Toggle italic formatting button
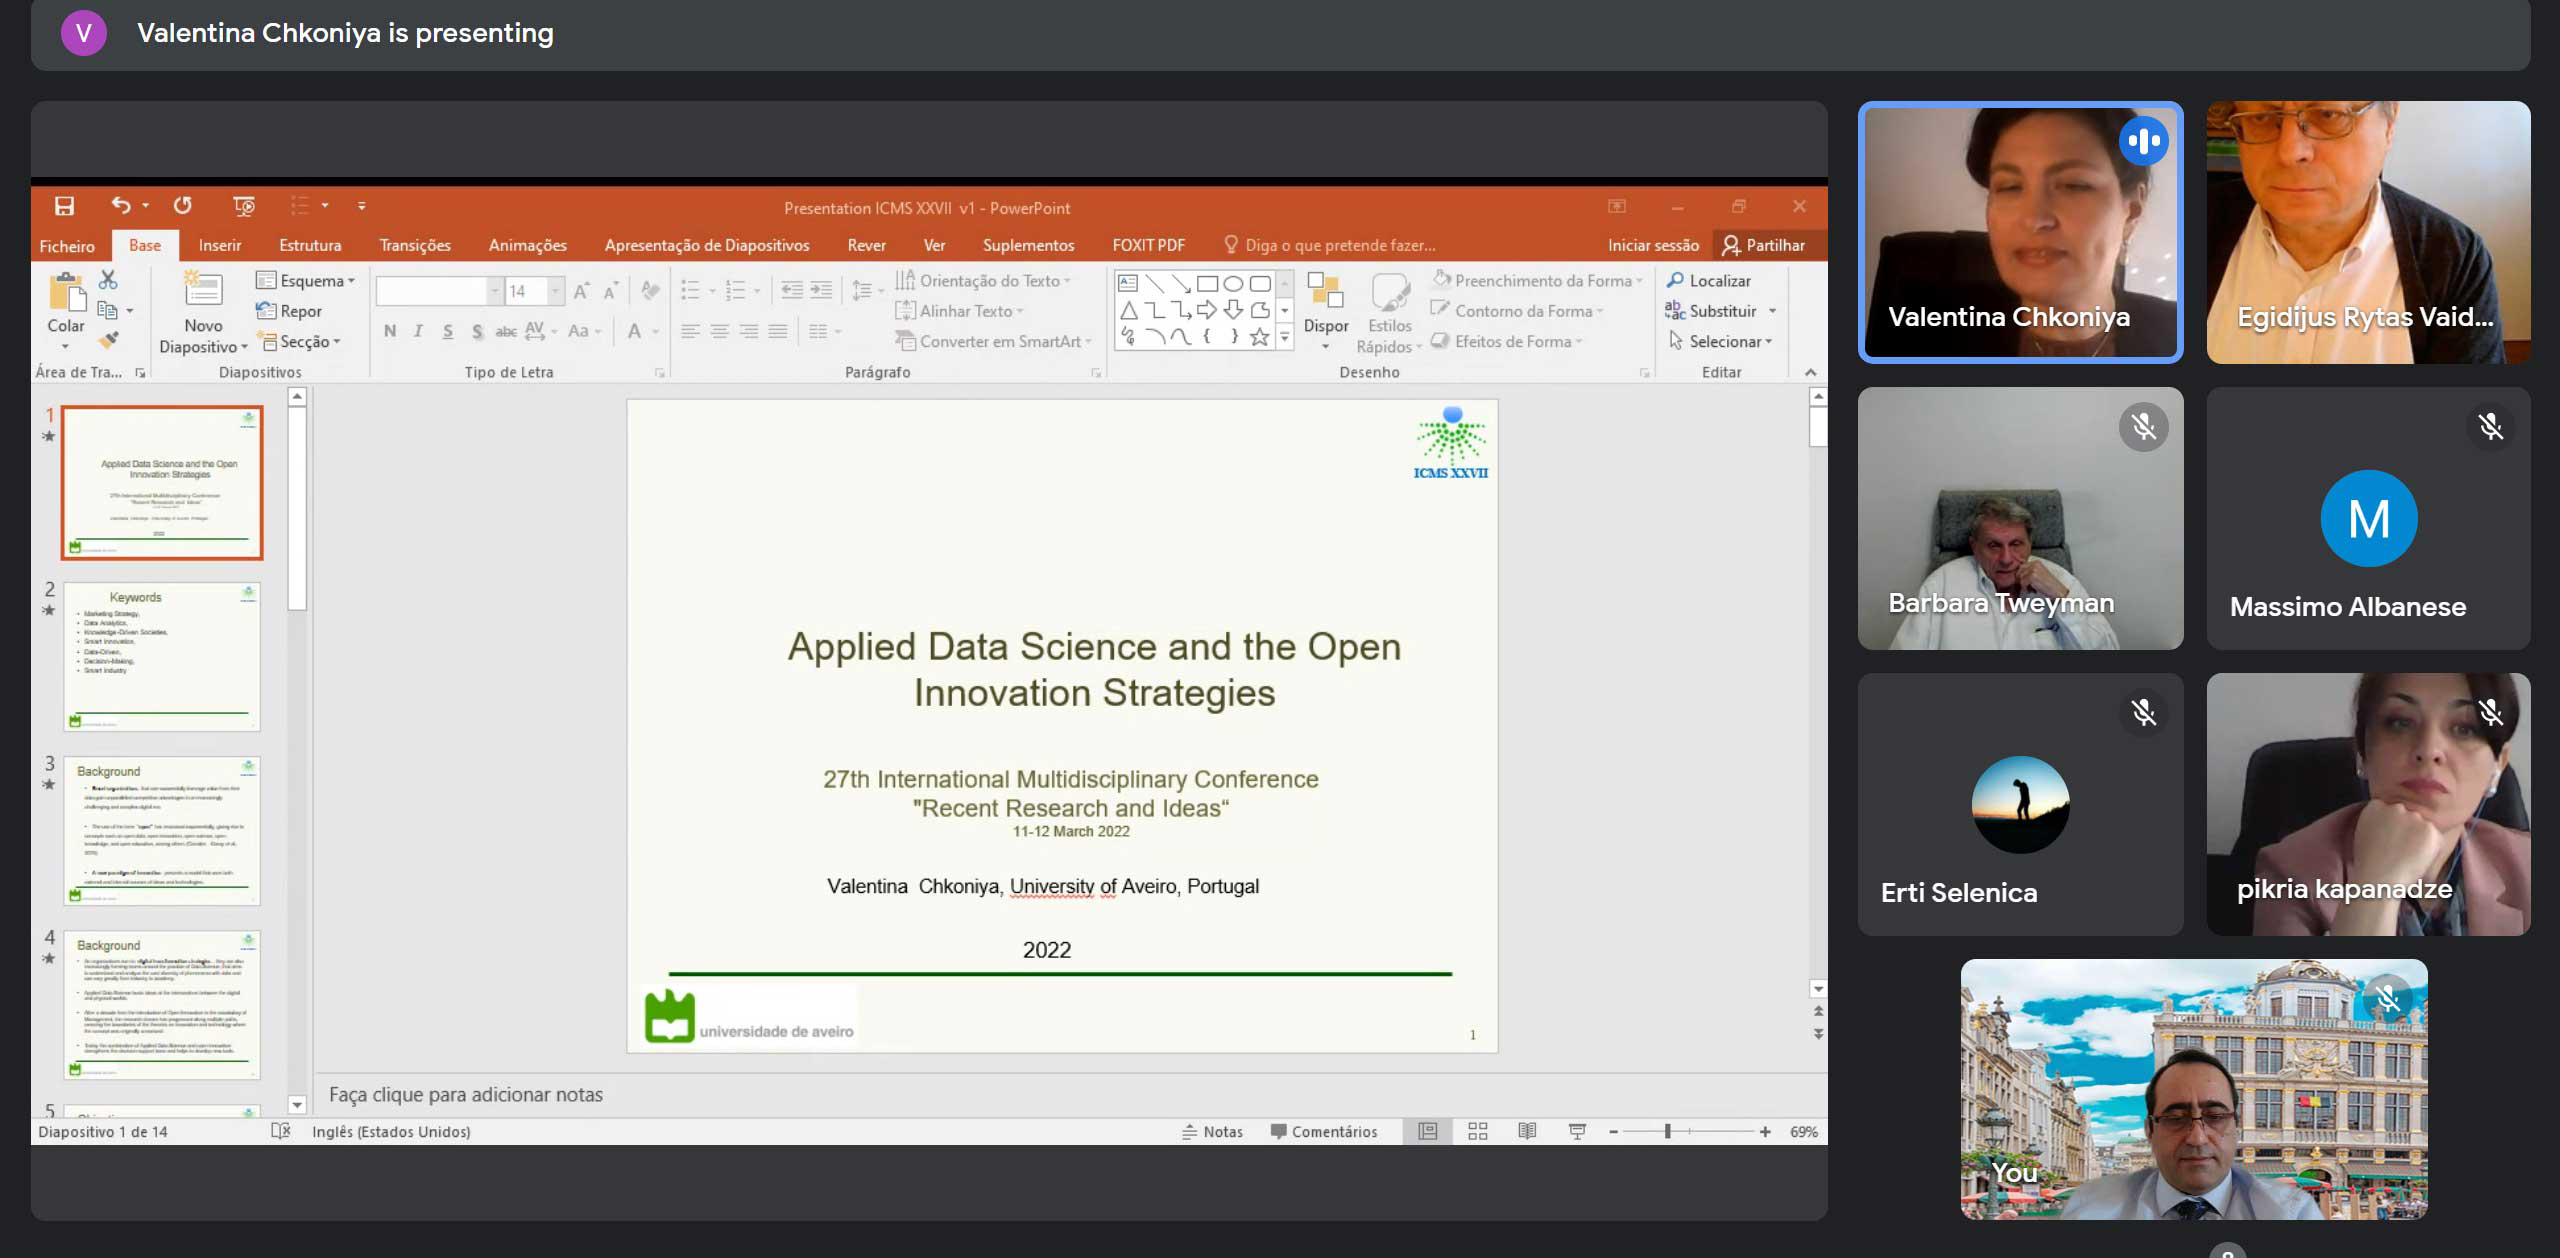 pos(418,331)
